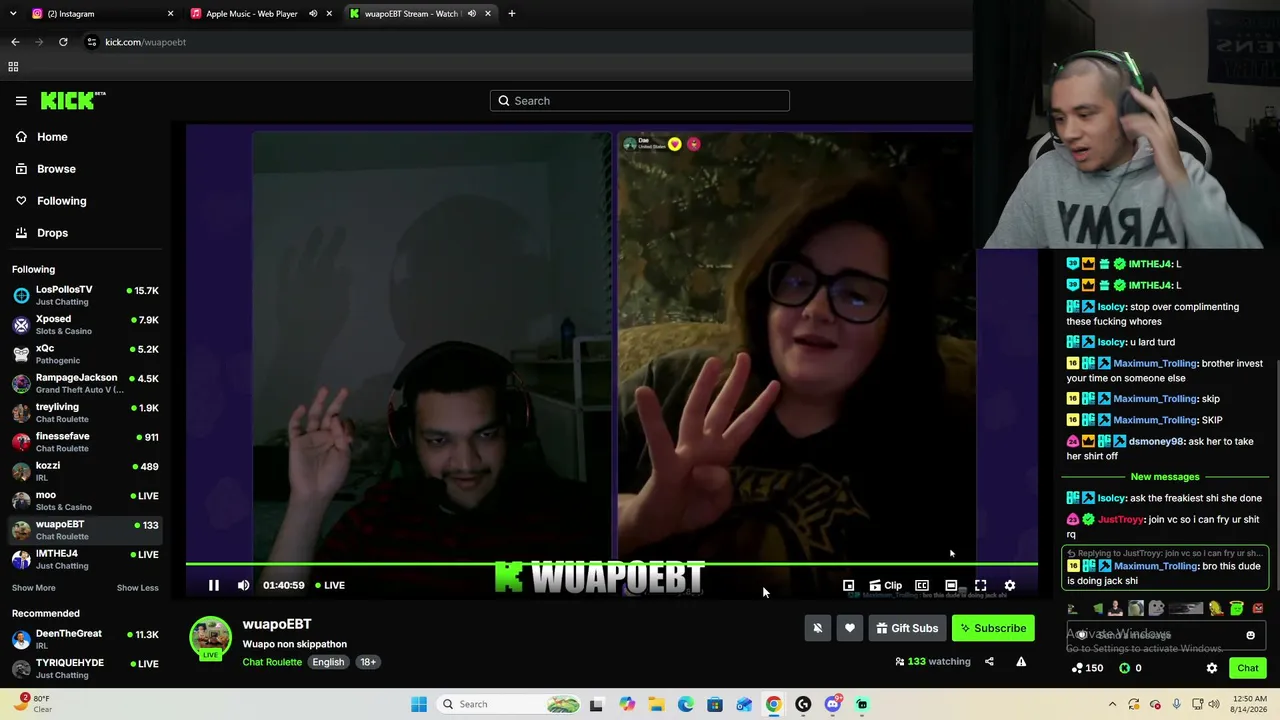1280x720 pixels.
Task: Pause the live stream
Action: point(214,585)
